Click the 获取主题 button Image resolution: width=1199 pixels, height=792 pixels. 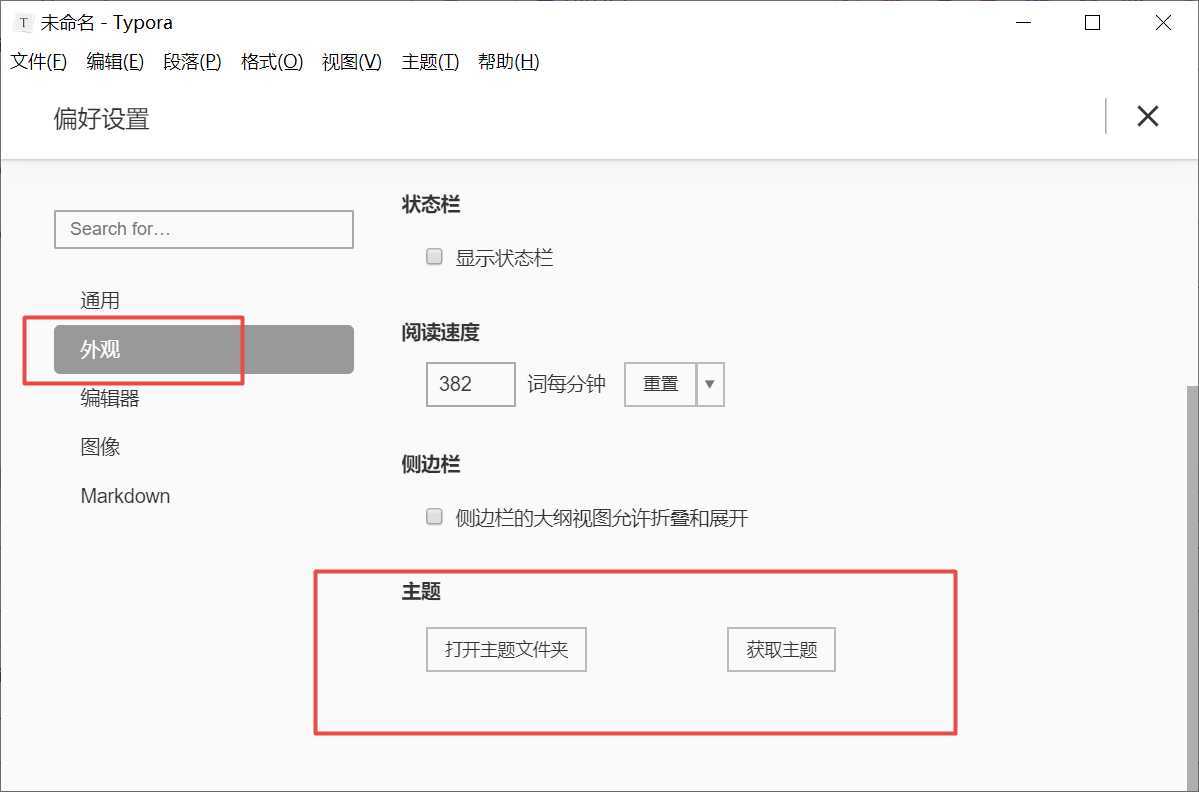(x=781, y=650)
